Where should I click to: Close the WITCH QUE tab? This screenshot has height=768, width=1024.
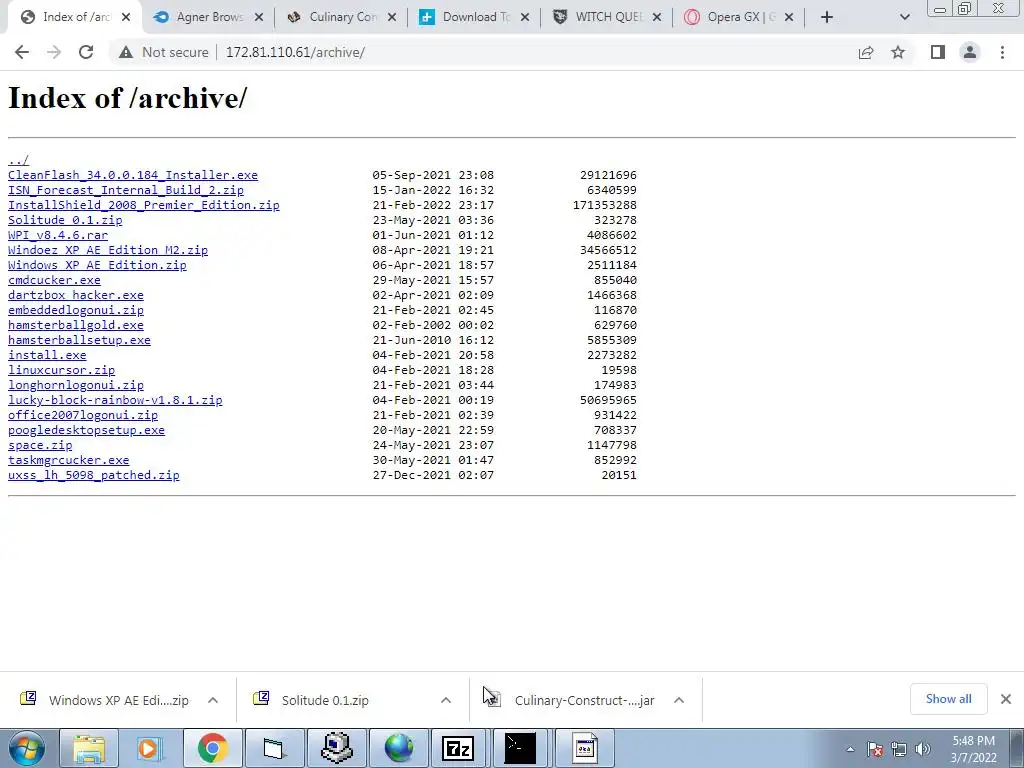click(x=658, y=18)
